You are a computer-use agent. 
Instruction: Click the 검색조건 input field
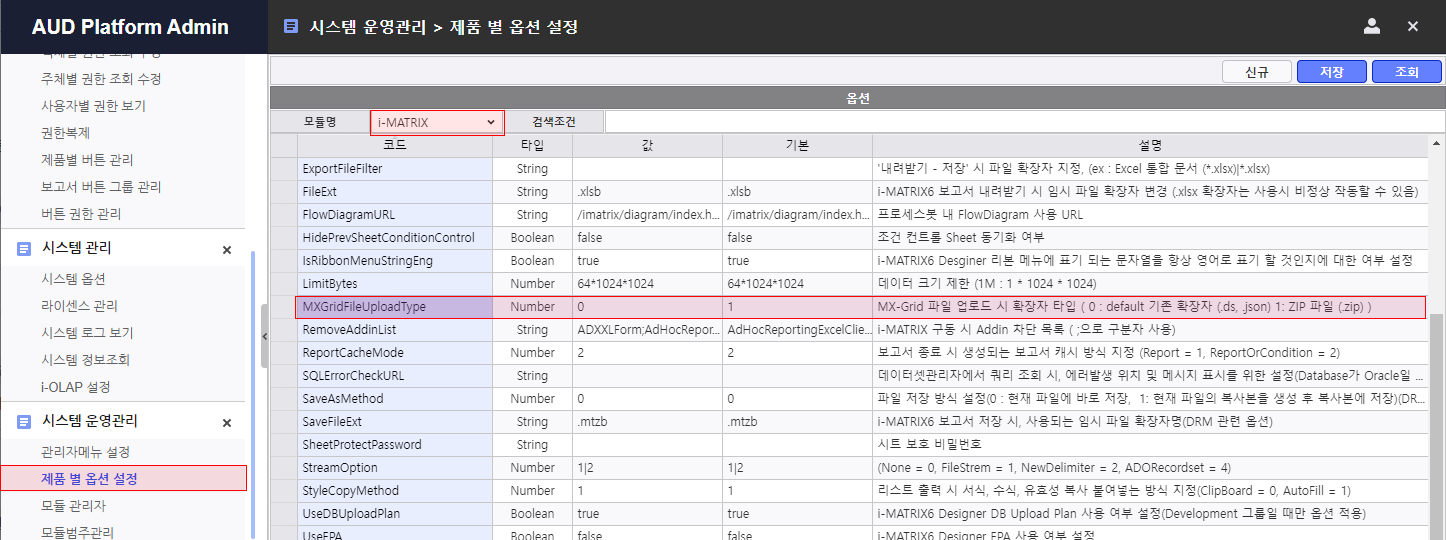(1023, 122)
